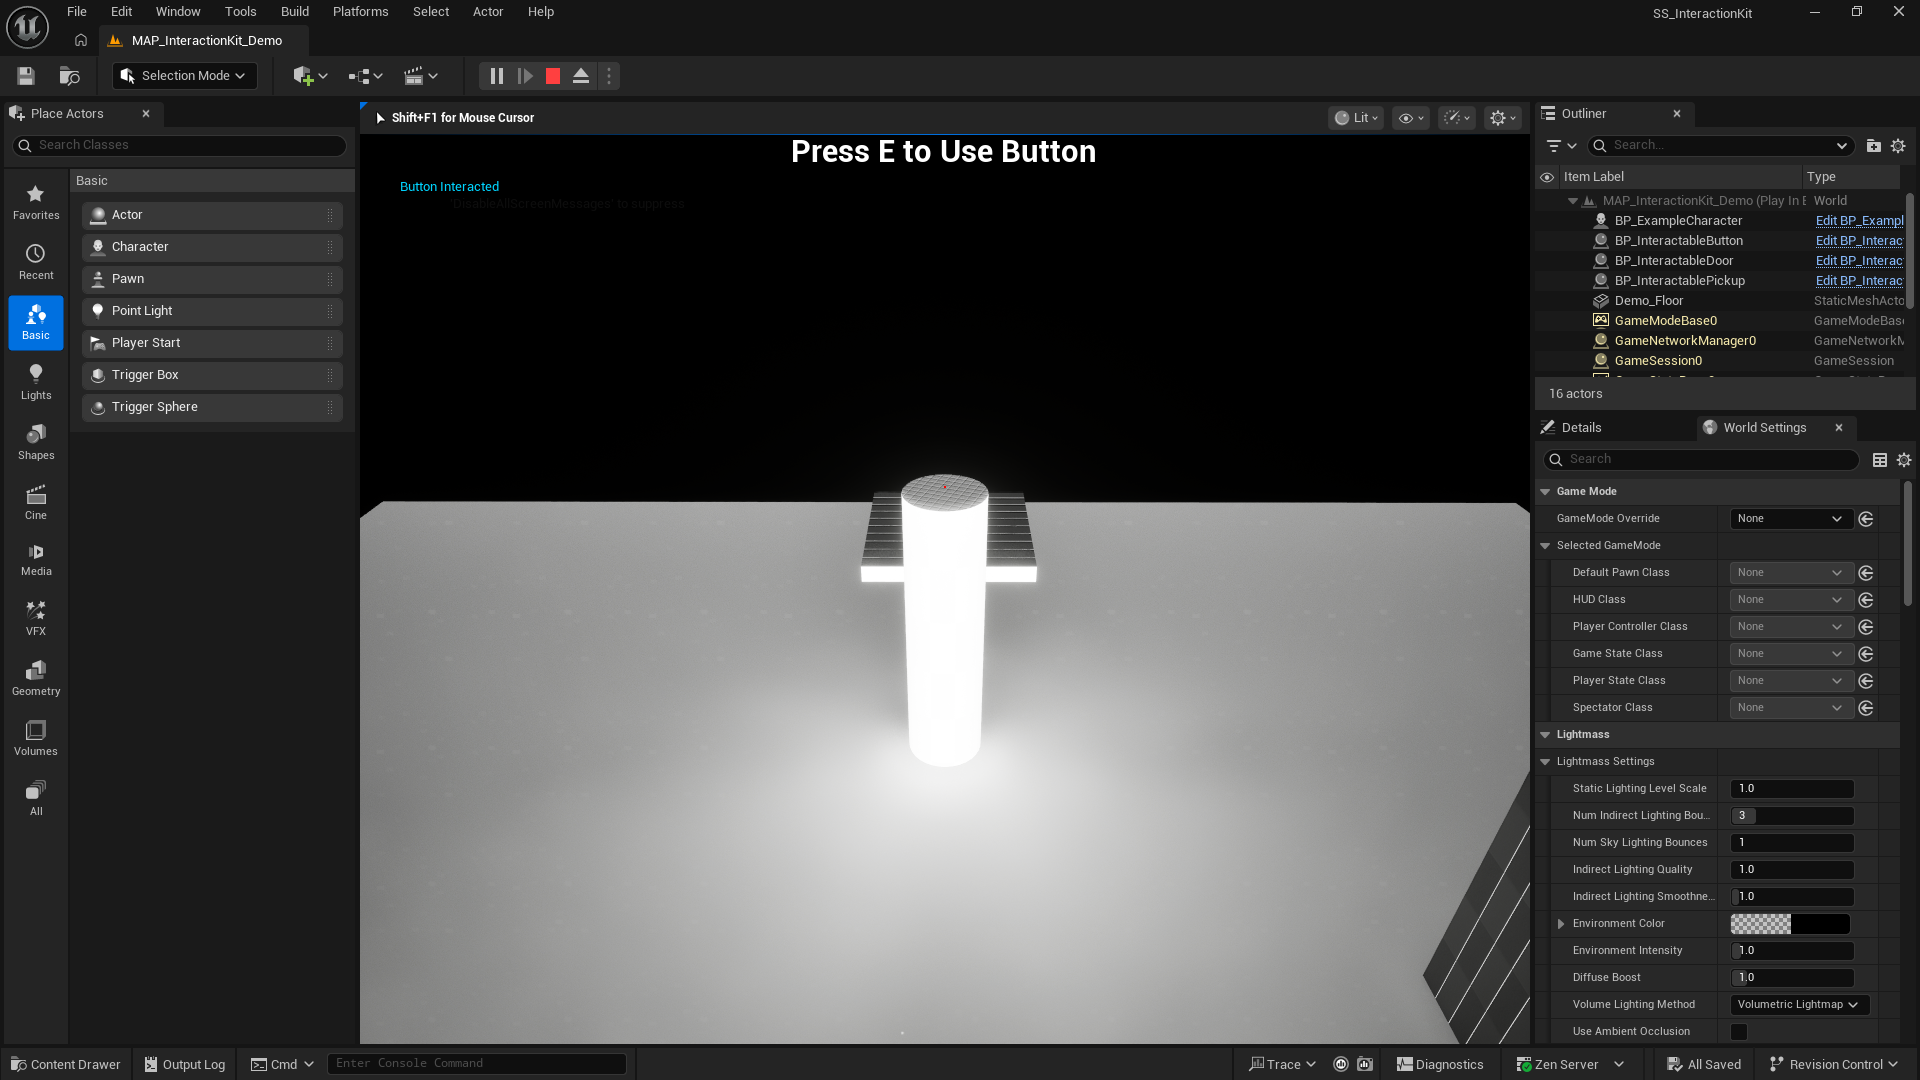This screenshot has height=1080, width=1920.
Task: Toggle the Outliner visibility eye column
Action: (x=1547, y=177)
